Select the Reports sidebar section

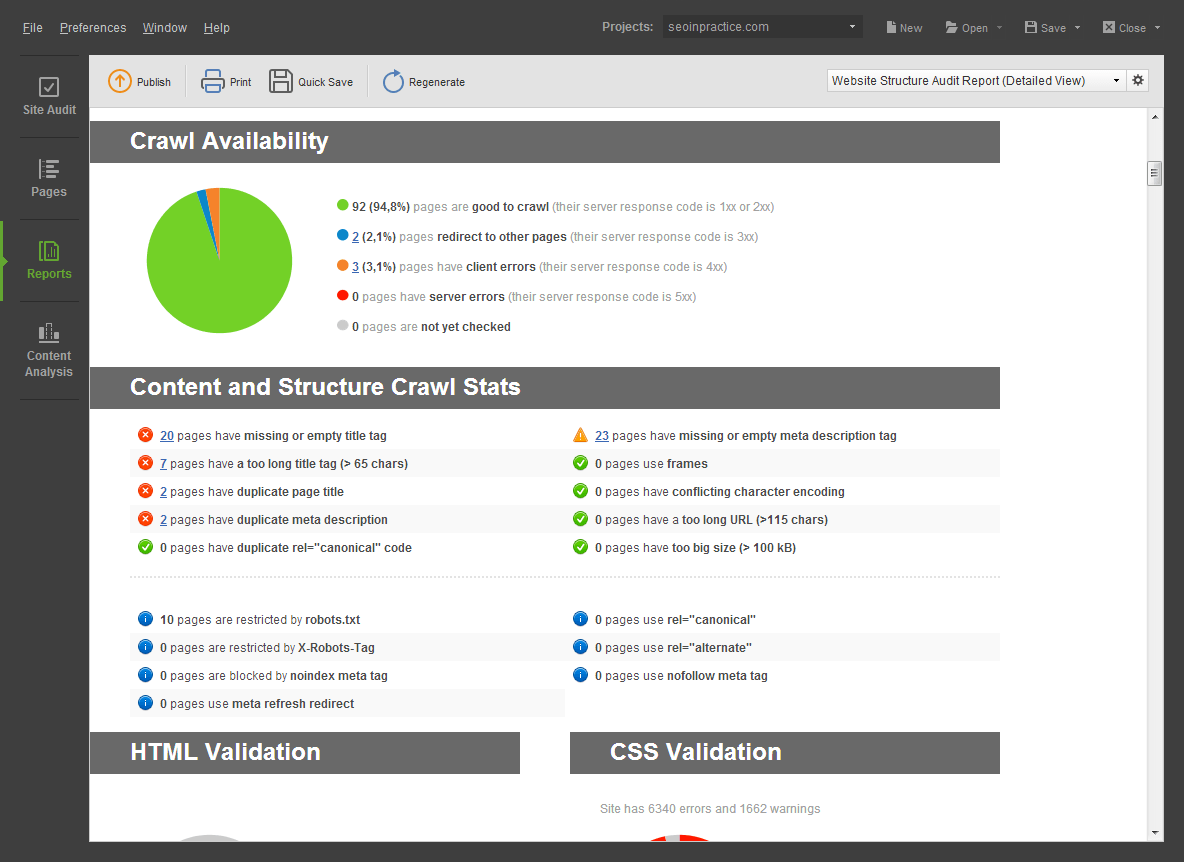coord(49,260)
